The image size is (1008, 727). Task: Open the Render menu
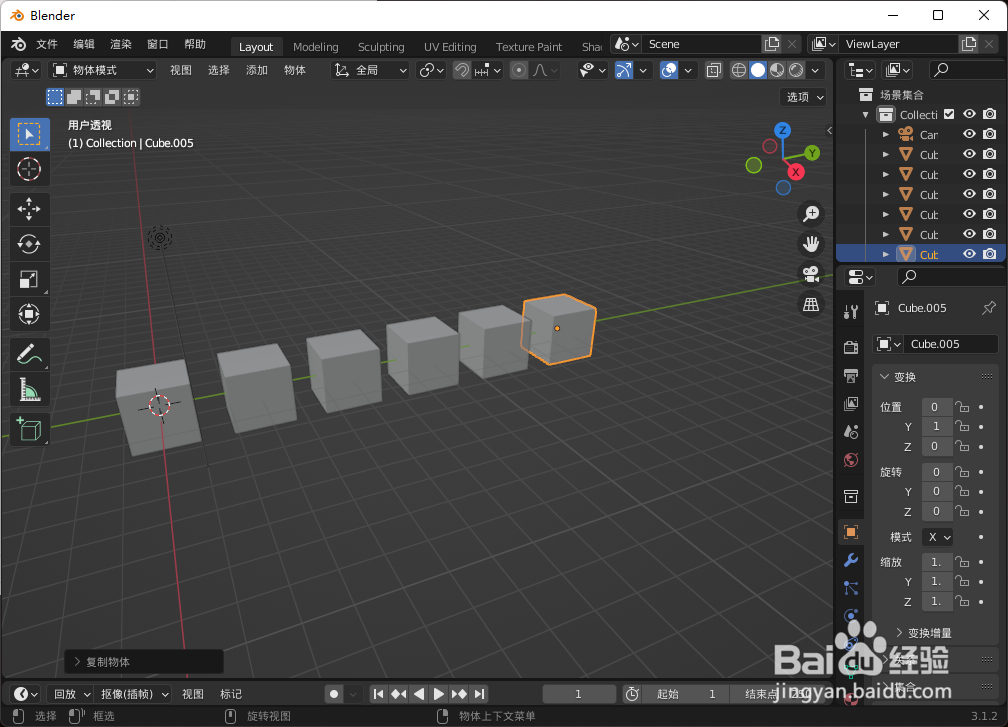point(121,44)
